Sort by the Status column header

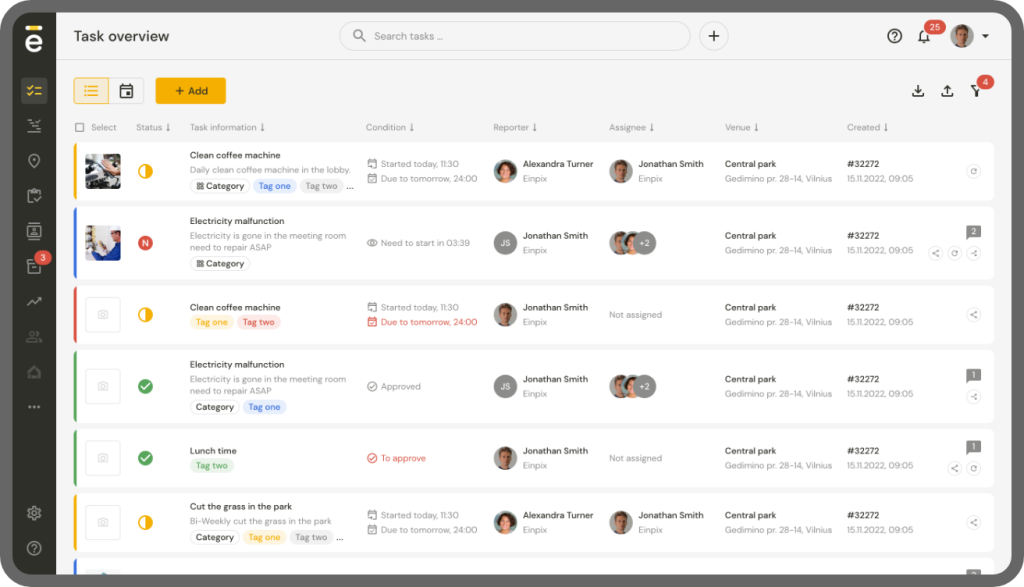point(153,128)
